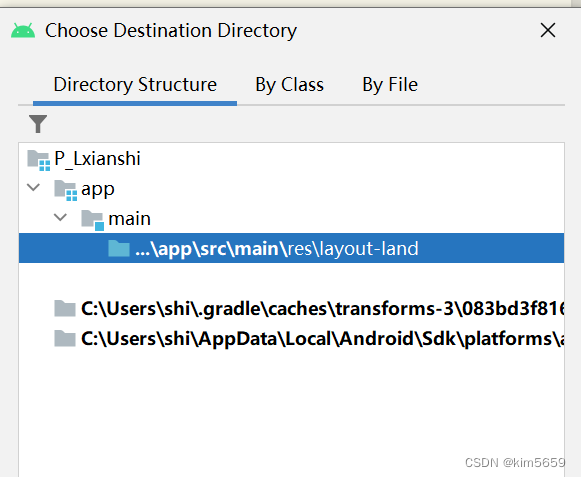This screenshot has height=477, width=581.
Task: Click folder icon beside Android Sdk path
Action: click(65, 338)
